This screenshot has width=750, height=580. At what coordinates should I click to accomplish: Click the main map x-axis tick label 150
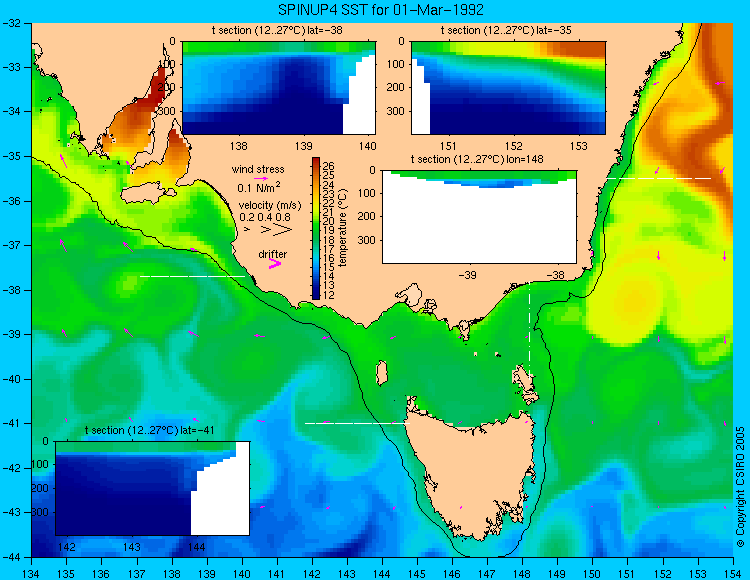tap(592, 573)
